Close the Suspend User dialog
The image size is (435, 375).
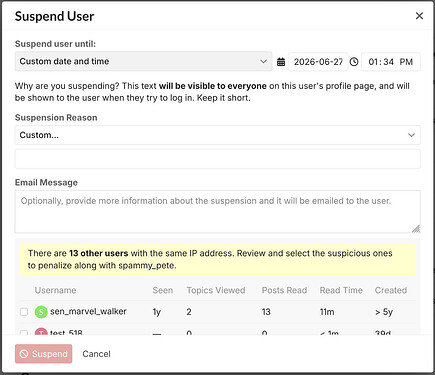pos(419,16)
